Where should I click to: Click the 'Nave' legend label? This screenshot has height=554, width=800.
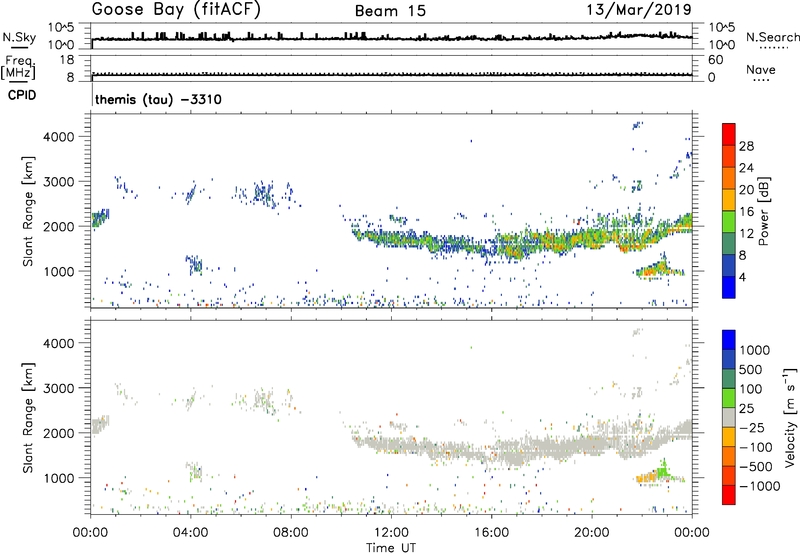pos(761,69)
